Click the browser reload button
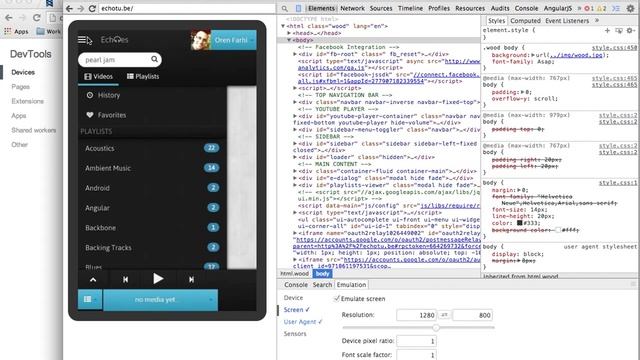This screenshot has height=360, width=640. pyautogui.click(x=92, y=8)
